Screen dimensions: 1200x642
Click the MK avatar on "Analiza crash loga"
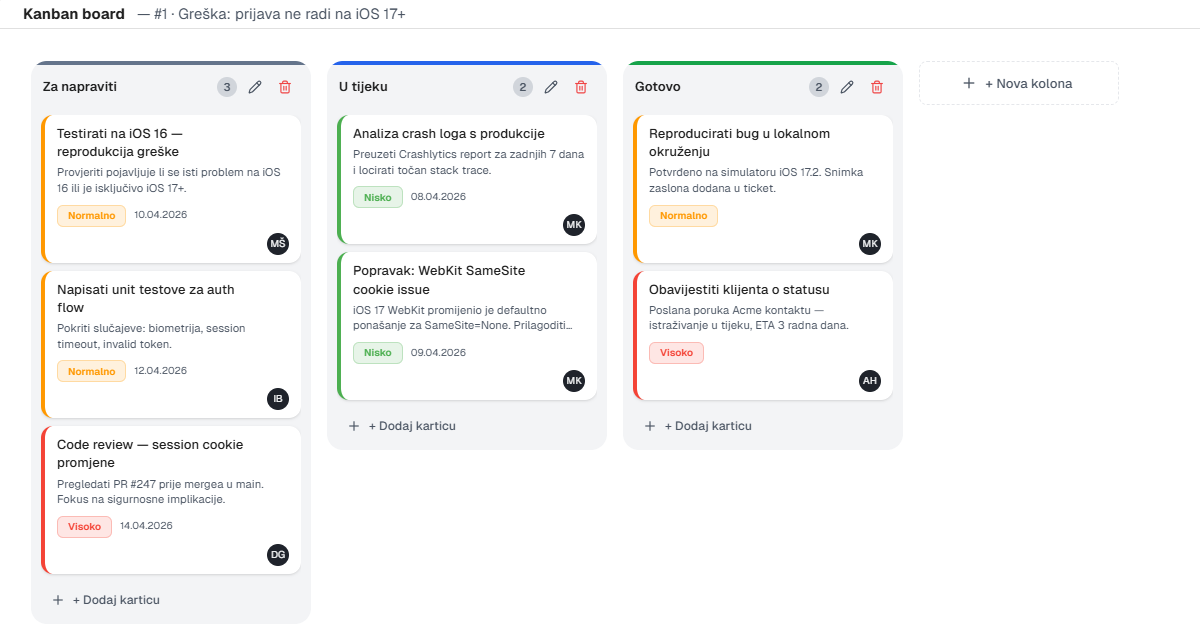coord(574,225)
